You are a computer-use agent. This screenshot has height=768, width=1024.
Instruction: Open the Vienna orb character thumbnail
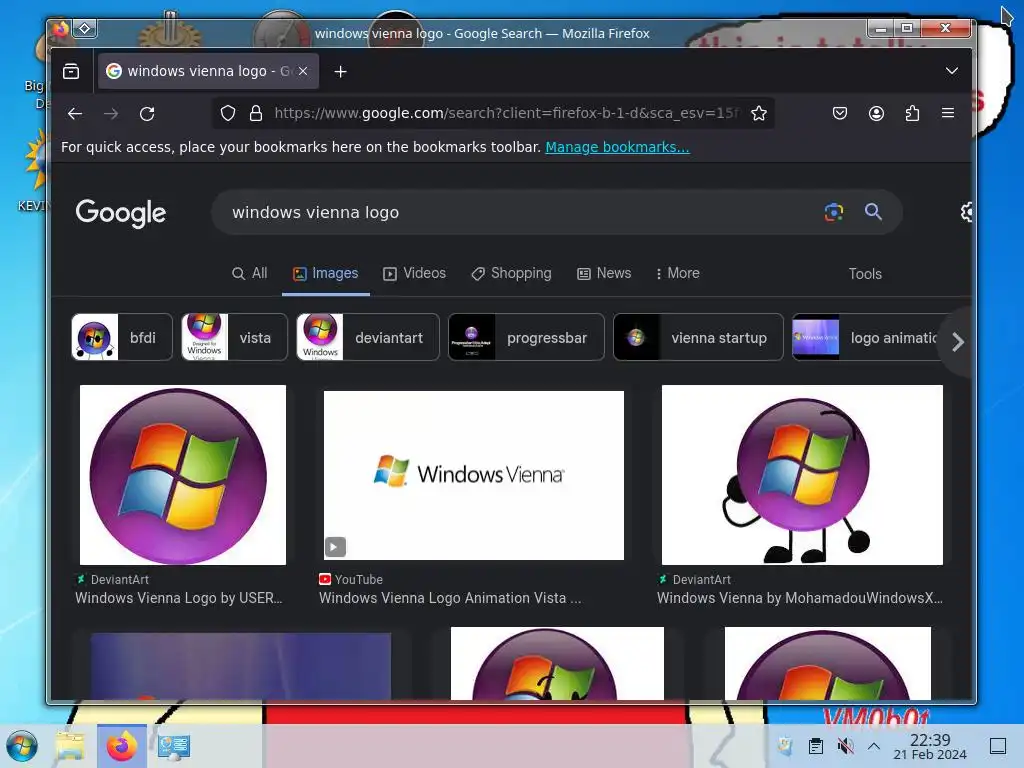coord(802,475)
